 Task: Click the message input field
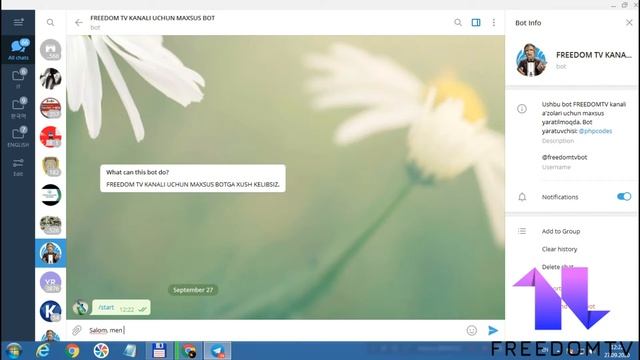click(x=273, y=330)
